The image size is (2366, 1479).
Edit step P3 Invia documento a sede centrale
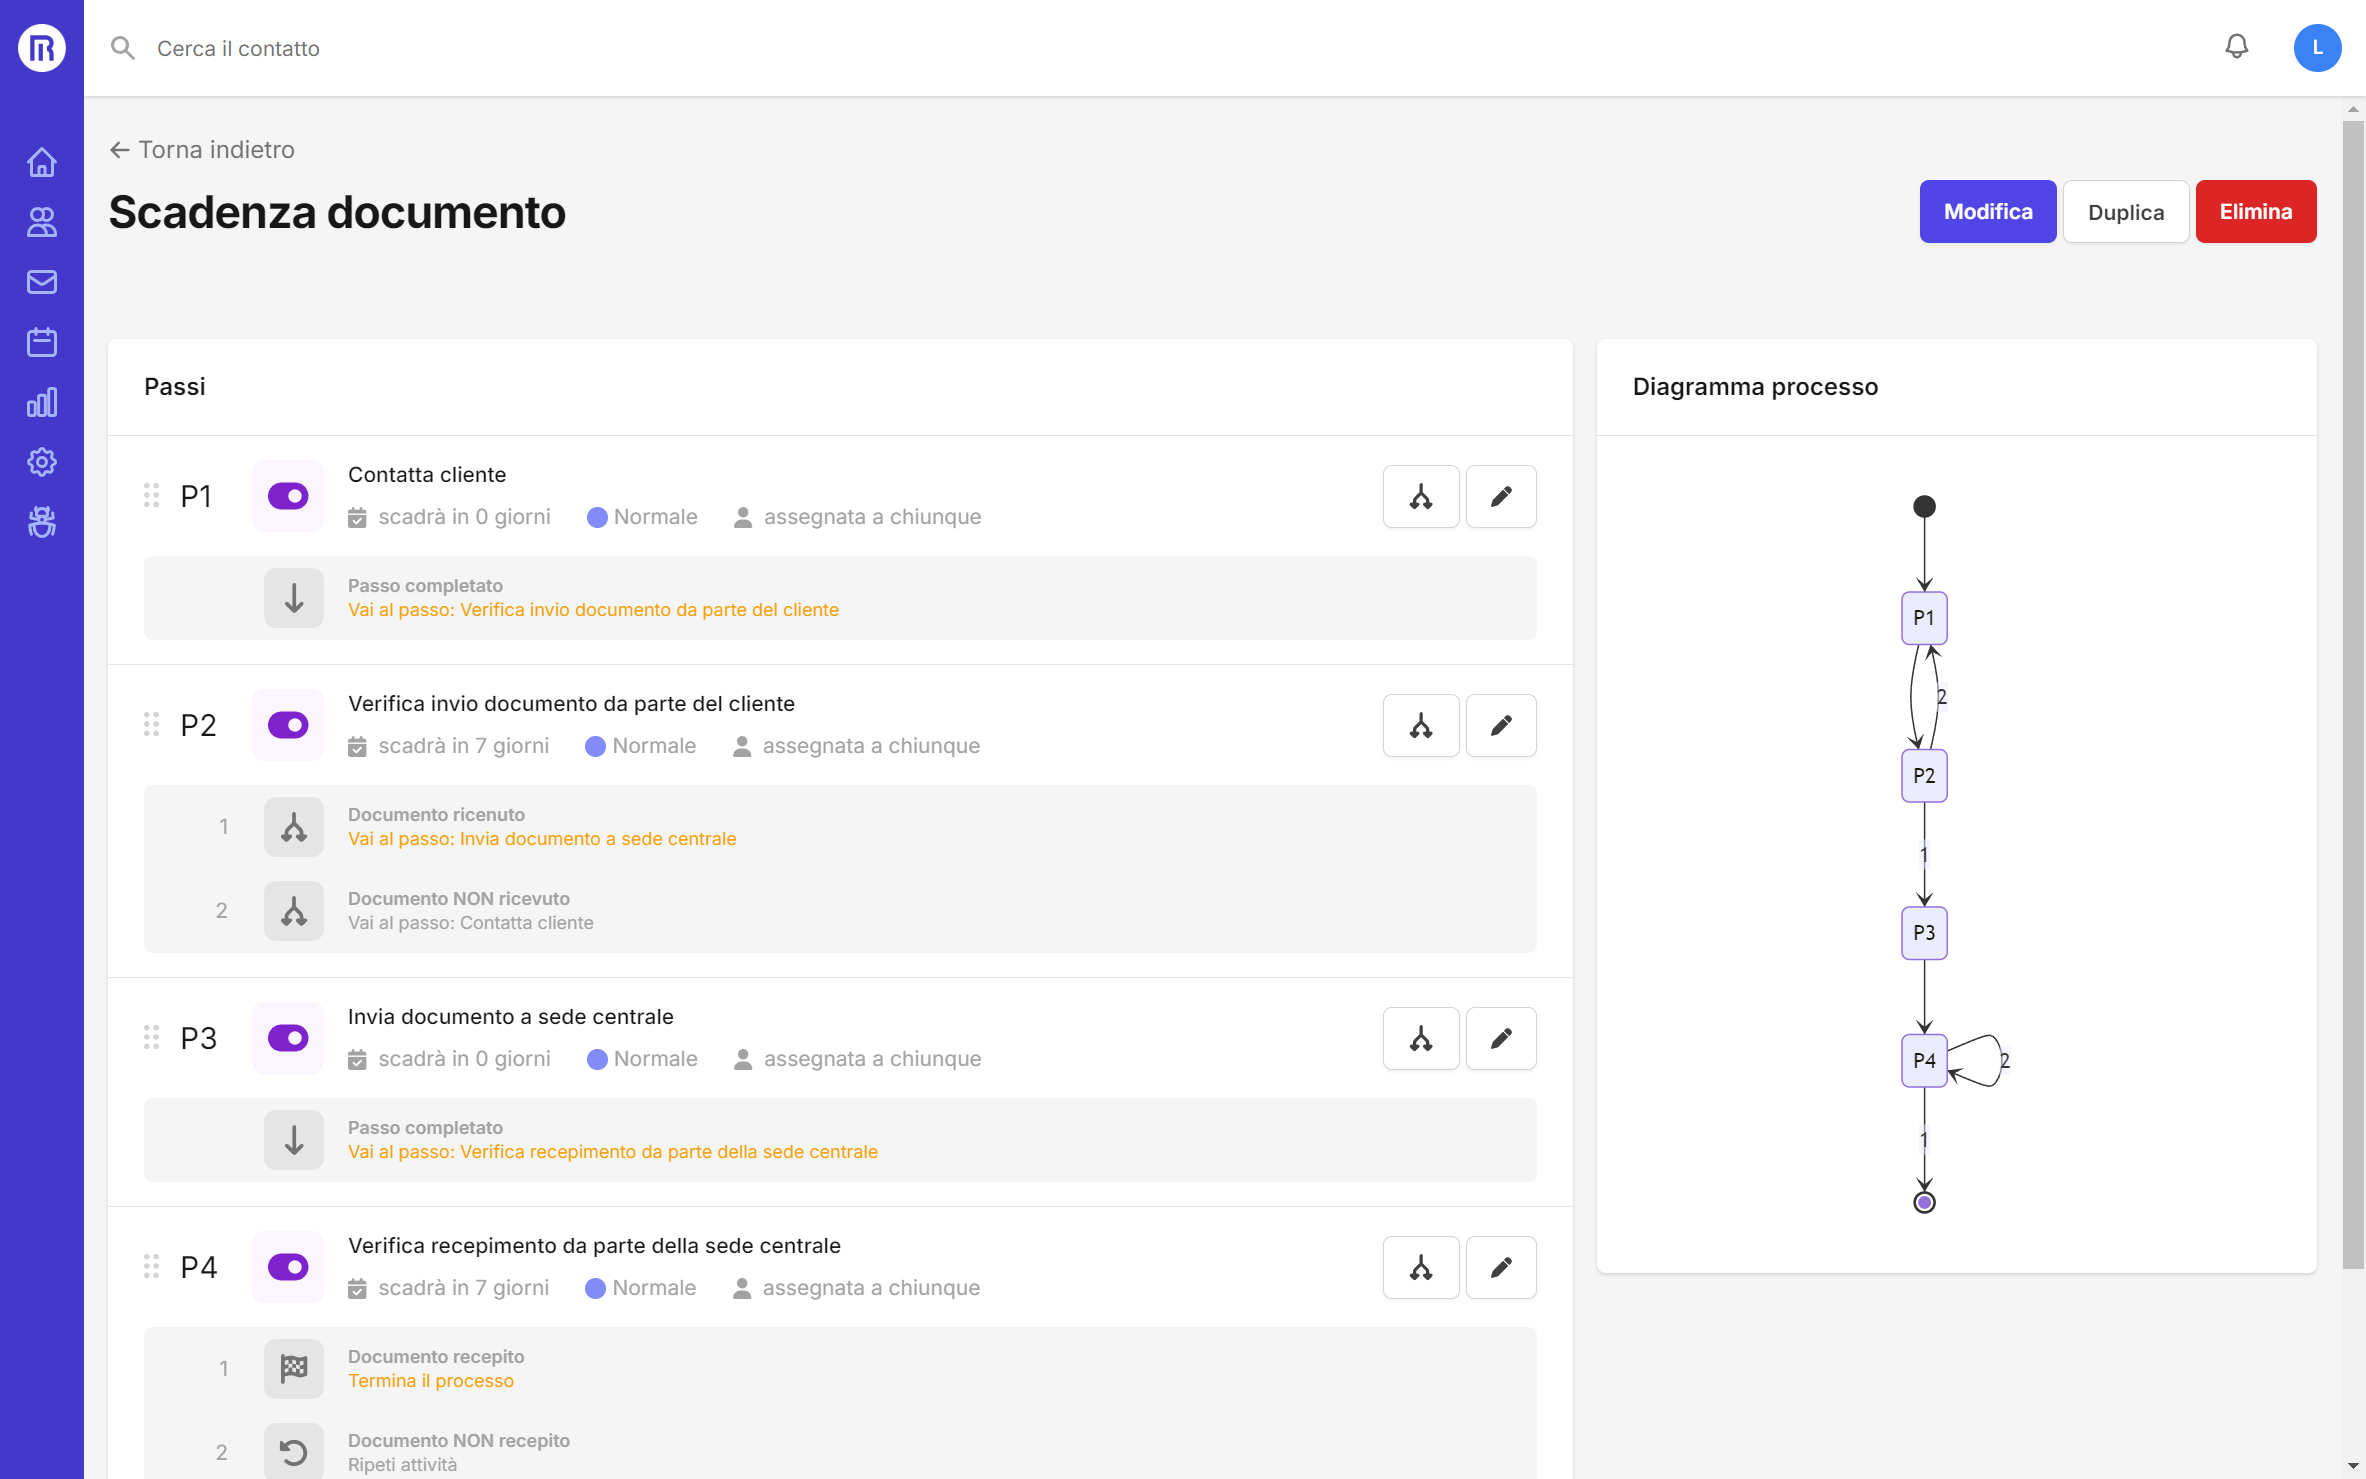tap(1501, 1038)
